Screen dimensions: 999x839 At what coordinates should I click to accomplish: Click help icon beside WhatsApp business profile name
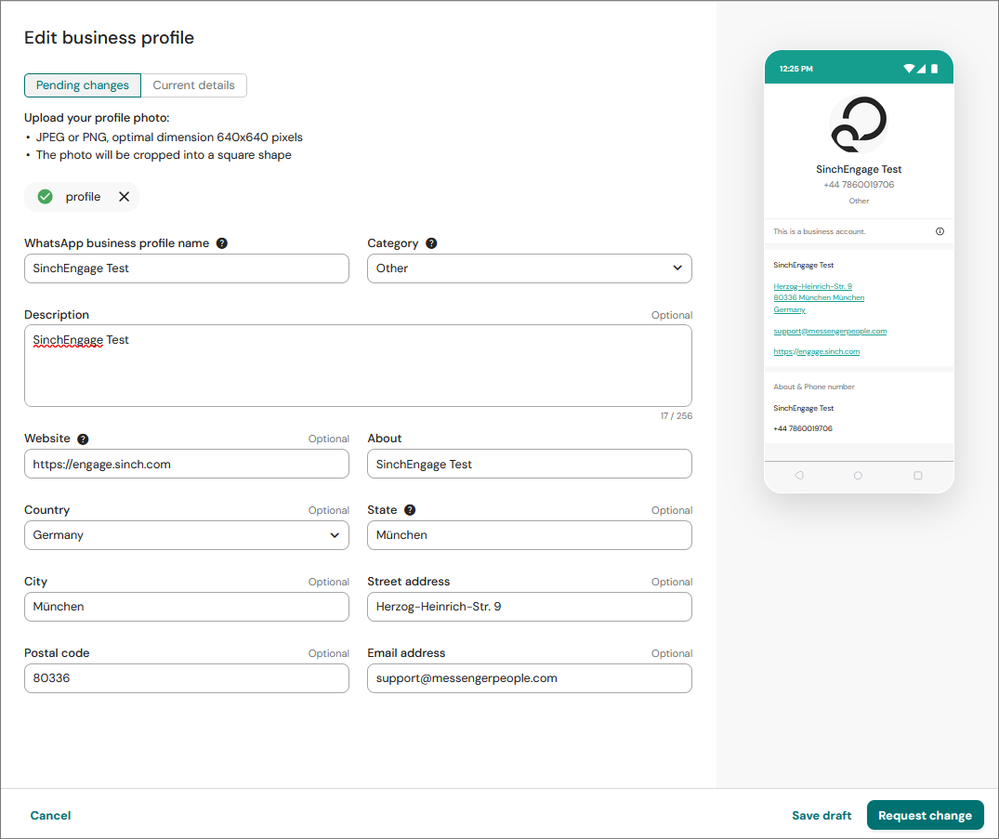click(222, 243)
